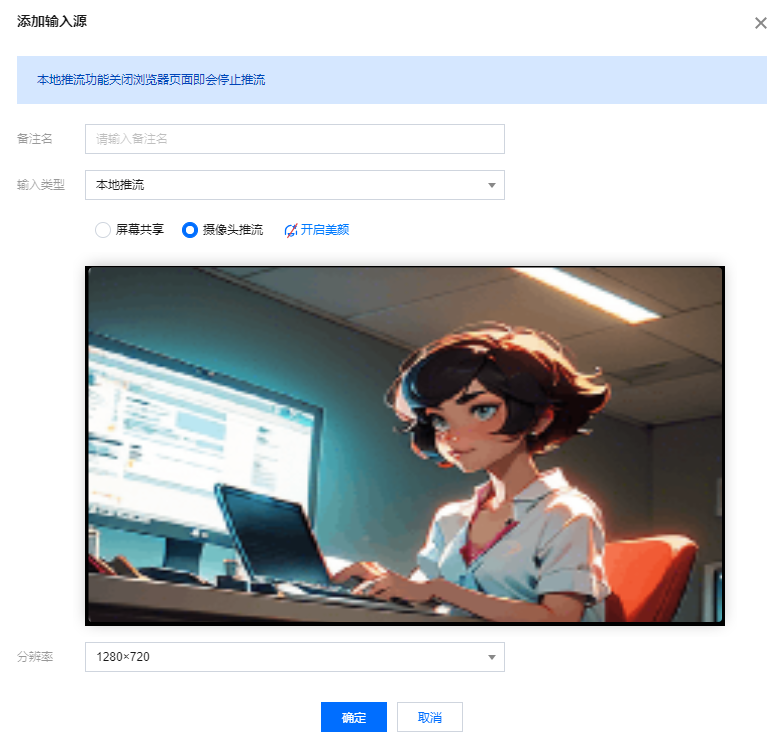This screenshot has width=773, height=736.
Task: Click the 输入类型 label
Action: coord(41,185)
